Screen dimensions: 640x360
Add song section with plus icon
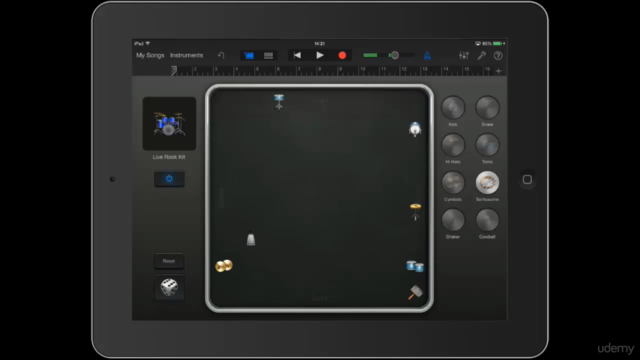click(498, 71)
